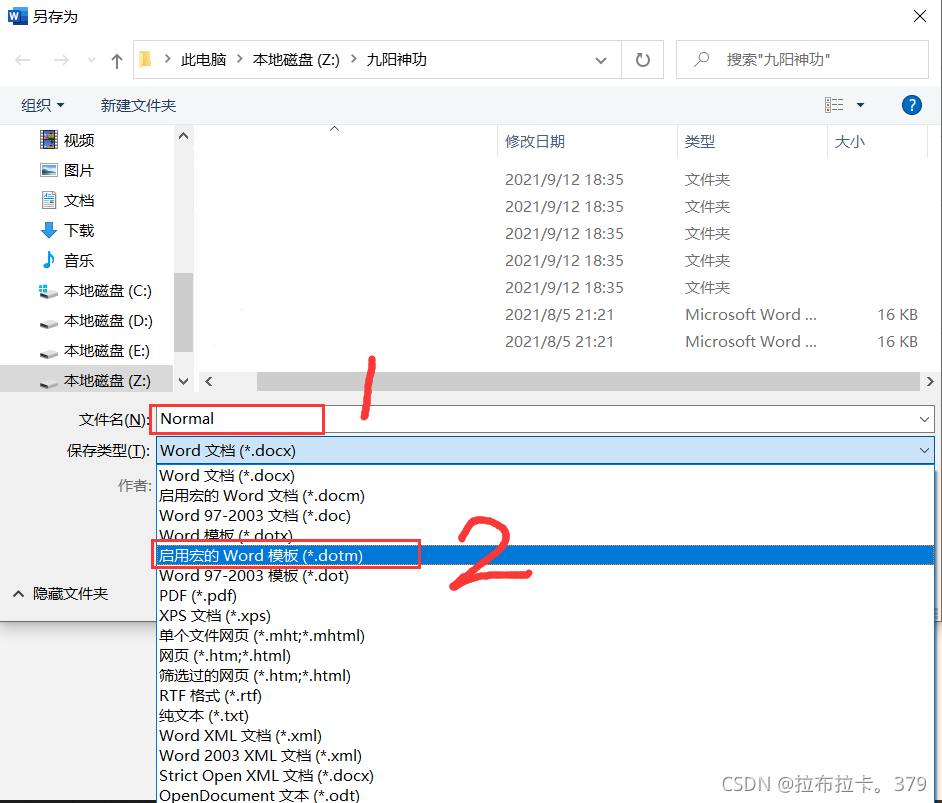
Task: Choose 筛选过的网页 (*.htm;*.html)
Action: [545, 675]
